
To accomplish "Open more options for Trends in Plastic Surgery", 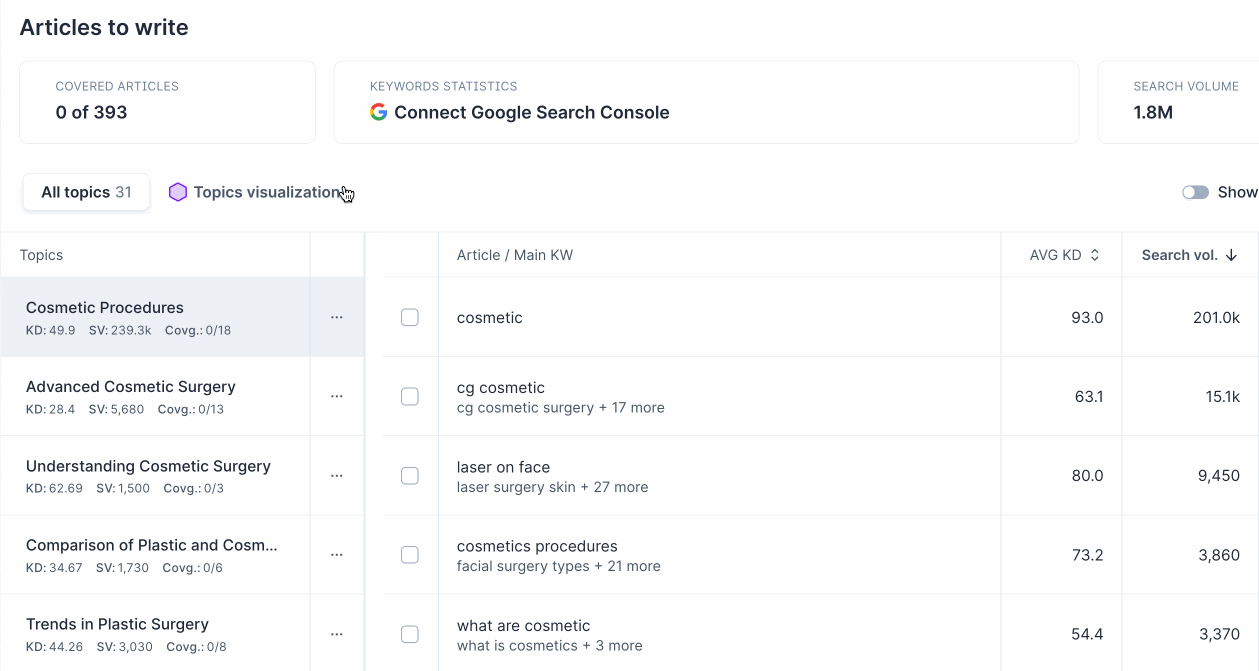I will 337,633.
